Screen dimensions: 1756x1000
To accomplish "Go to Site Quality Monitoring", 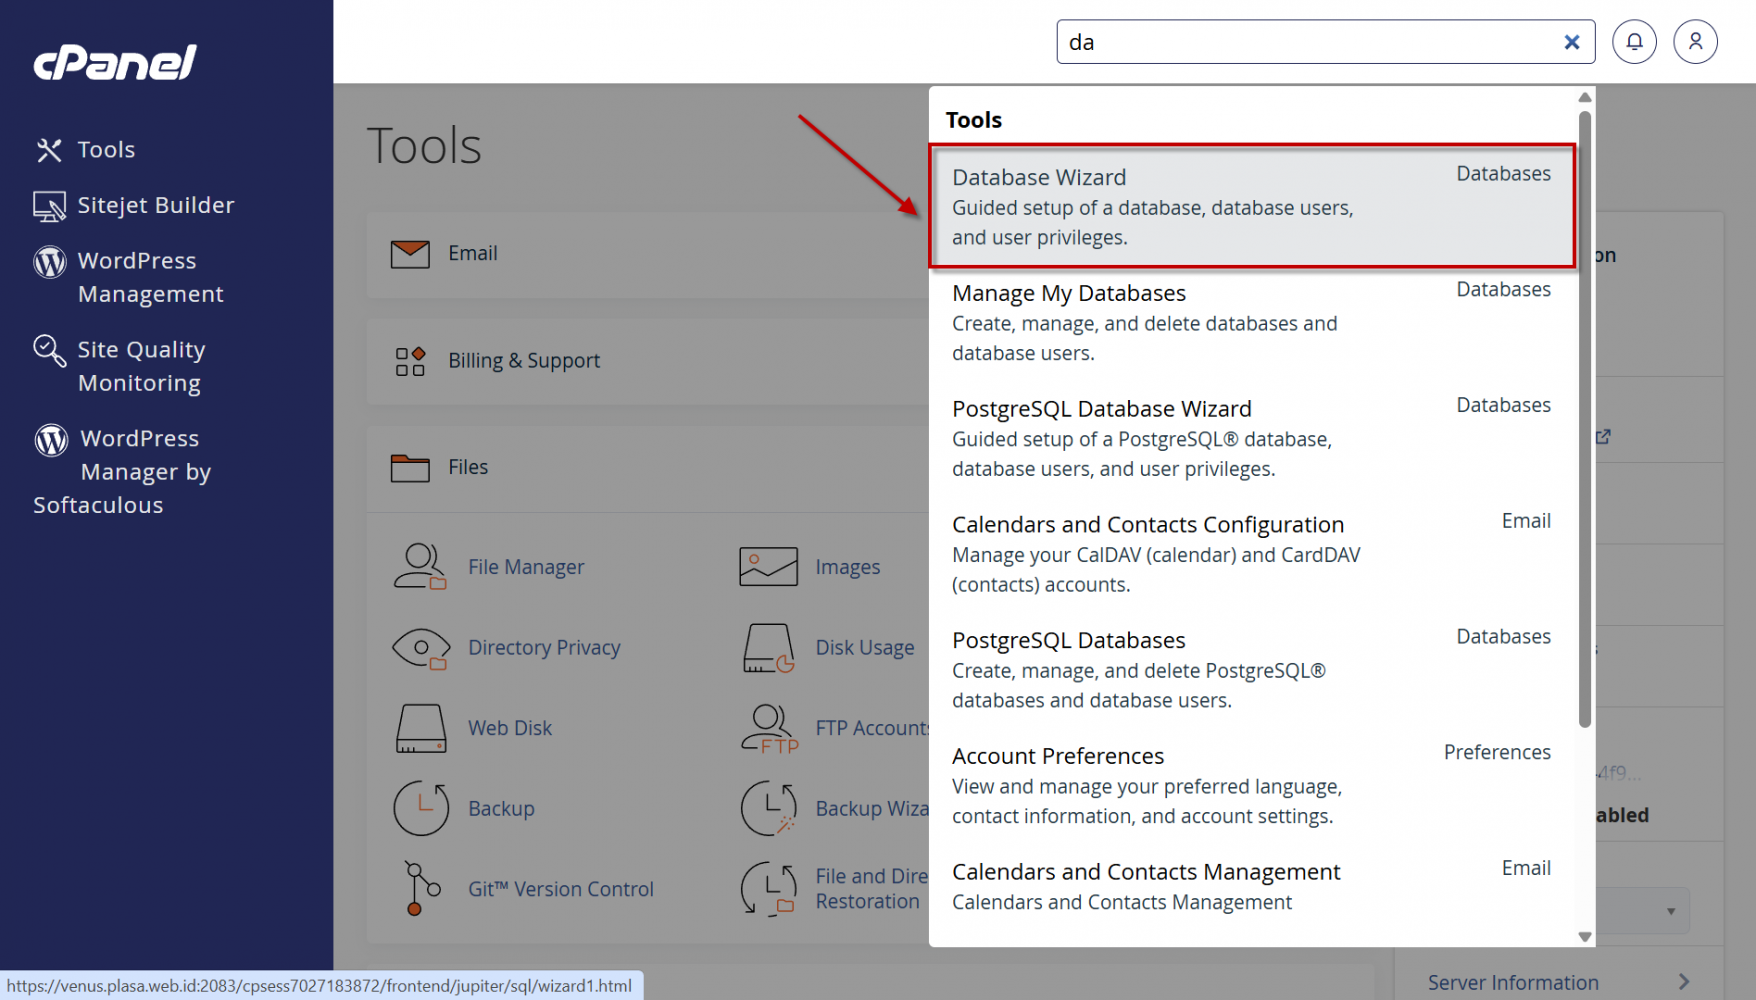I will coord(140,366).
